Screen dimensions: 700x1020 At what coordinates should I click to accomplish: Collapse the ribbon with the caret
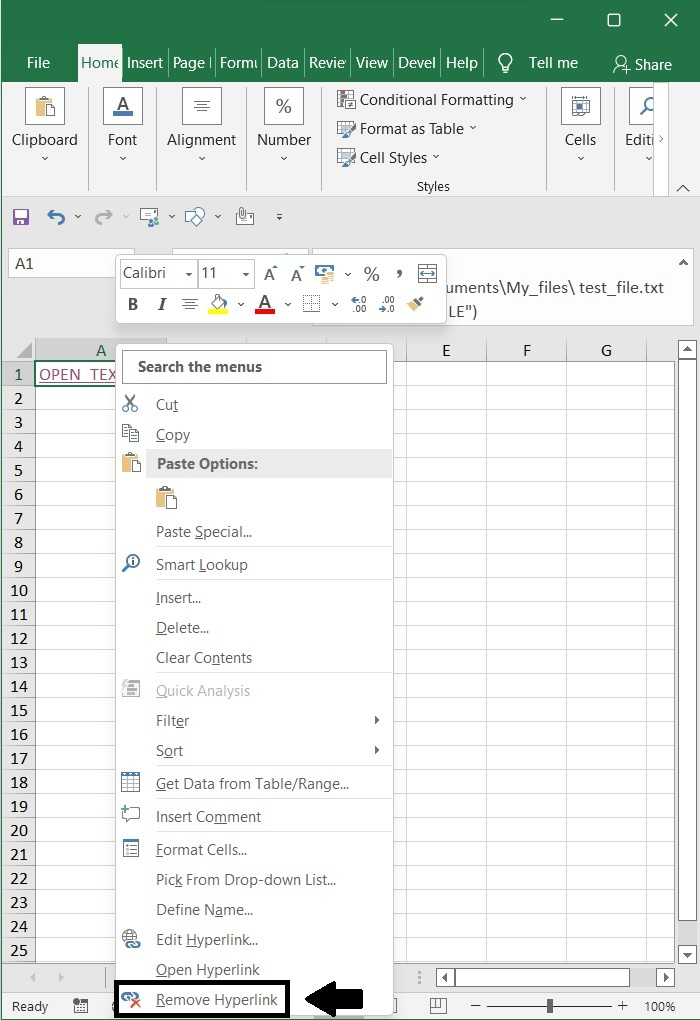click(x=682, y=188)
